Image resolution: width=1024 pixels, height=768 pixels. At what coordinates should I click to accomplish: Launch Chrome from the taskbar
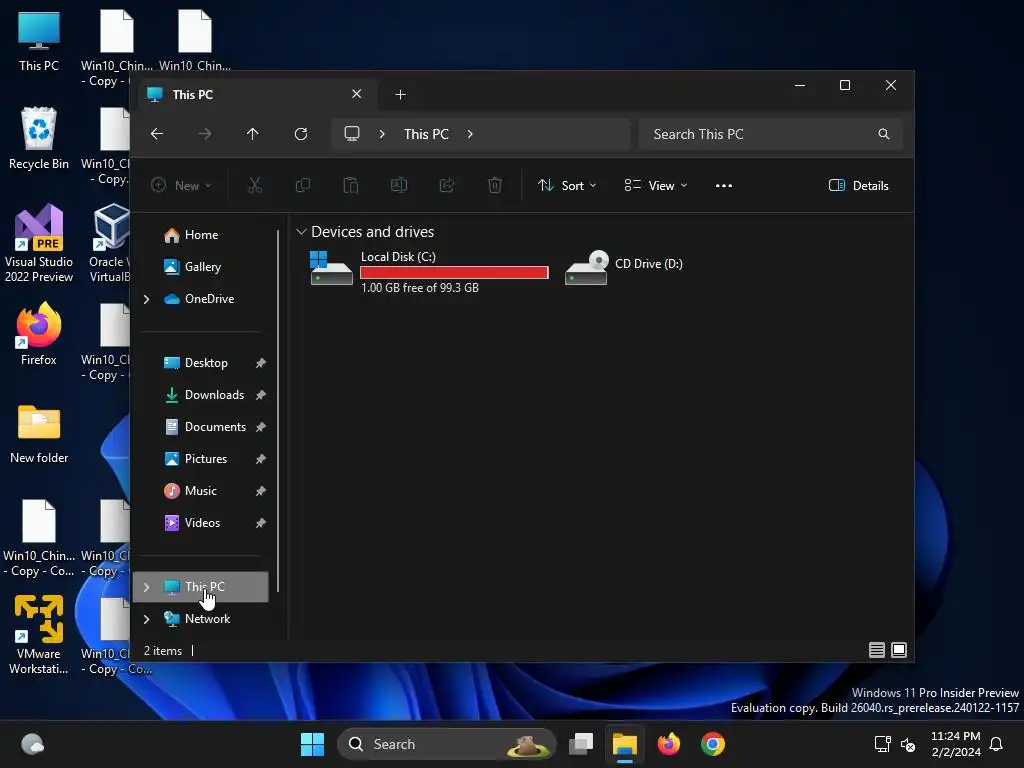pyautogui.click(x=712, y=744)
